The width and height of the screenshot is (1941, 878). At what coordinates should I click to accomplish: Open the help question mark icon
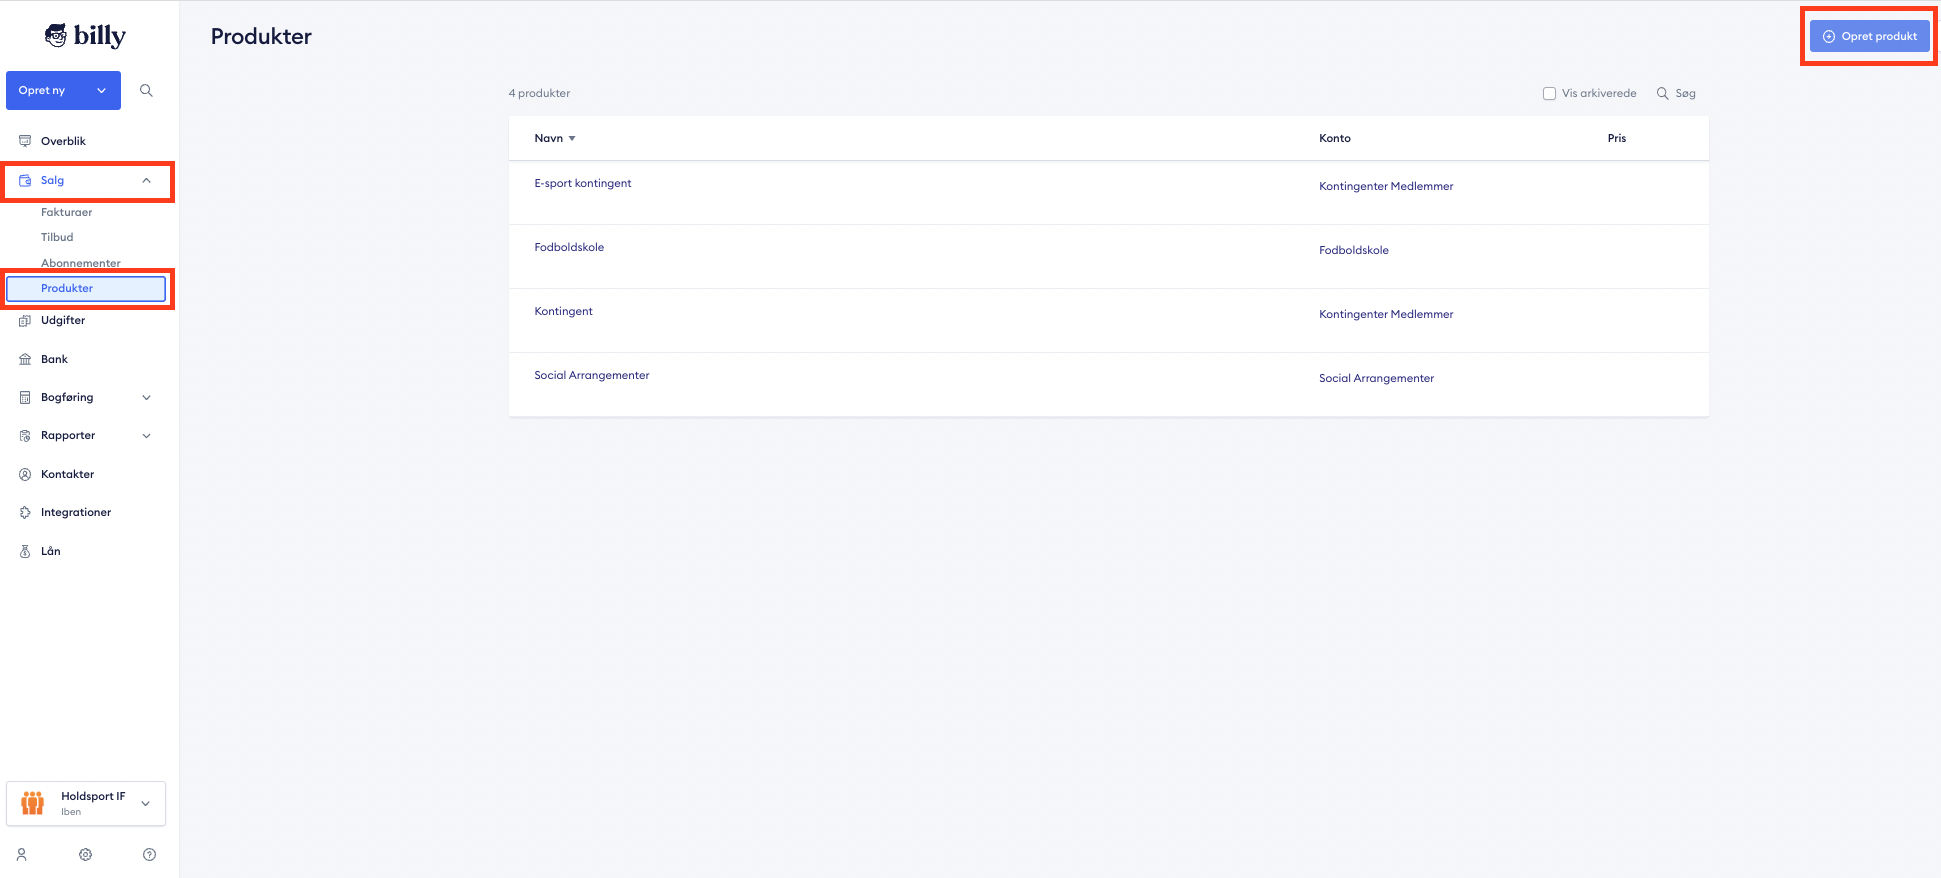(149, 855)
